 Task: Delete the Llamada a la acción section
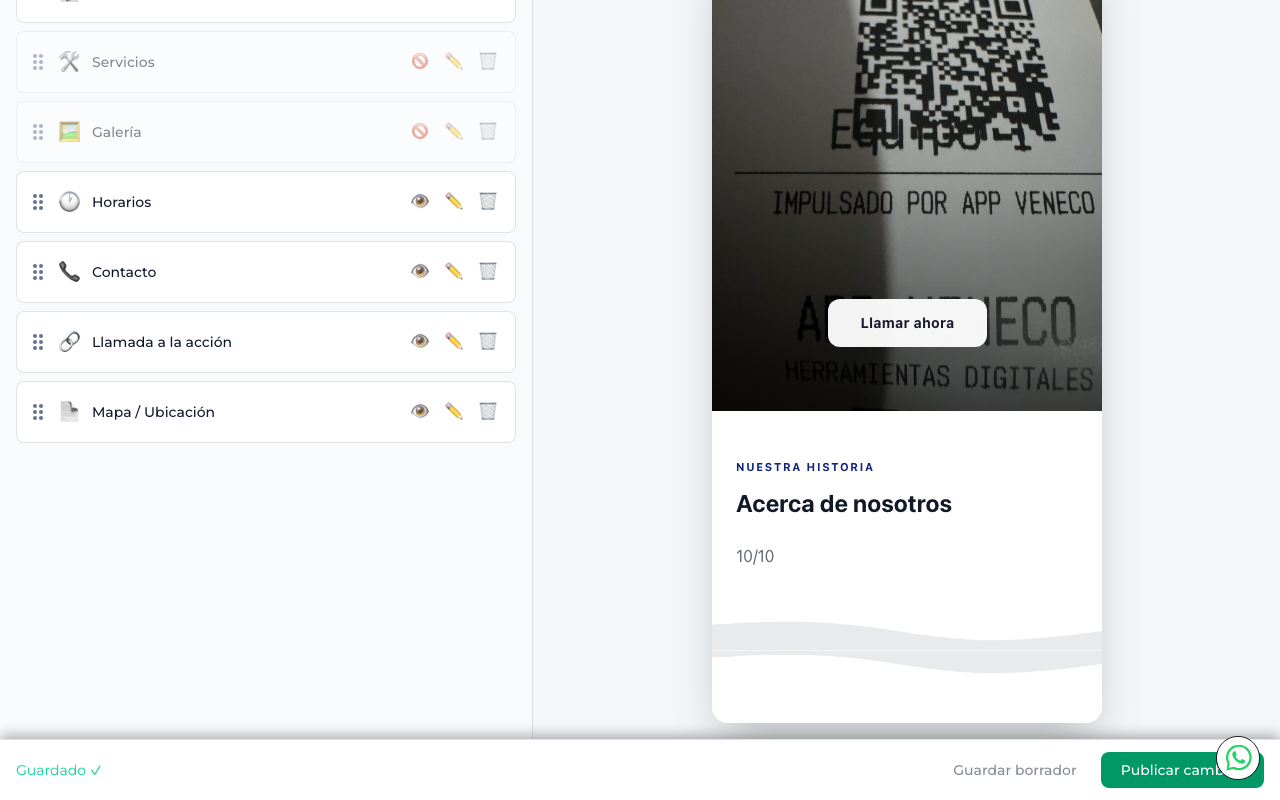pos(488,341)
